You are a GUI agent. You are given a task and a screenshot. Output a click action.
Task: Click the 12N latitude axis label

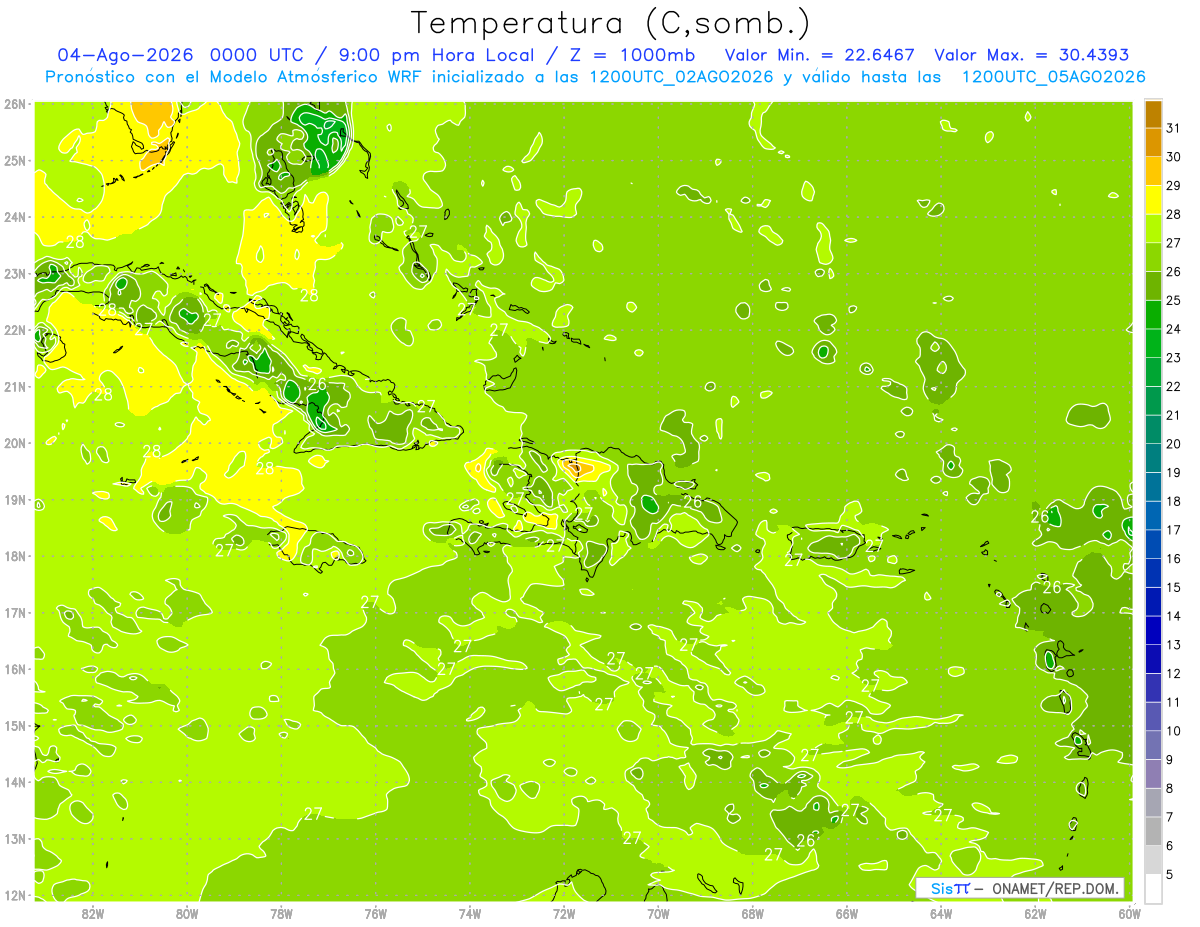coord(15,895)
